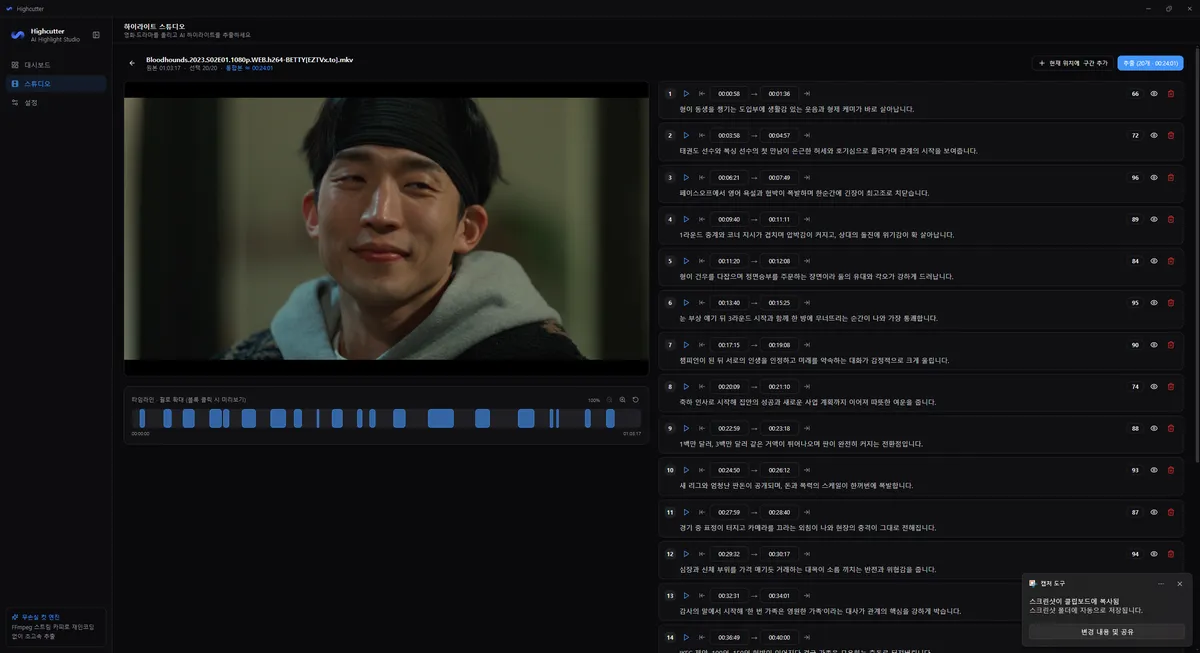
Task: Select the segment 7 description text
Action: click(x=814, y=360)
